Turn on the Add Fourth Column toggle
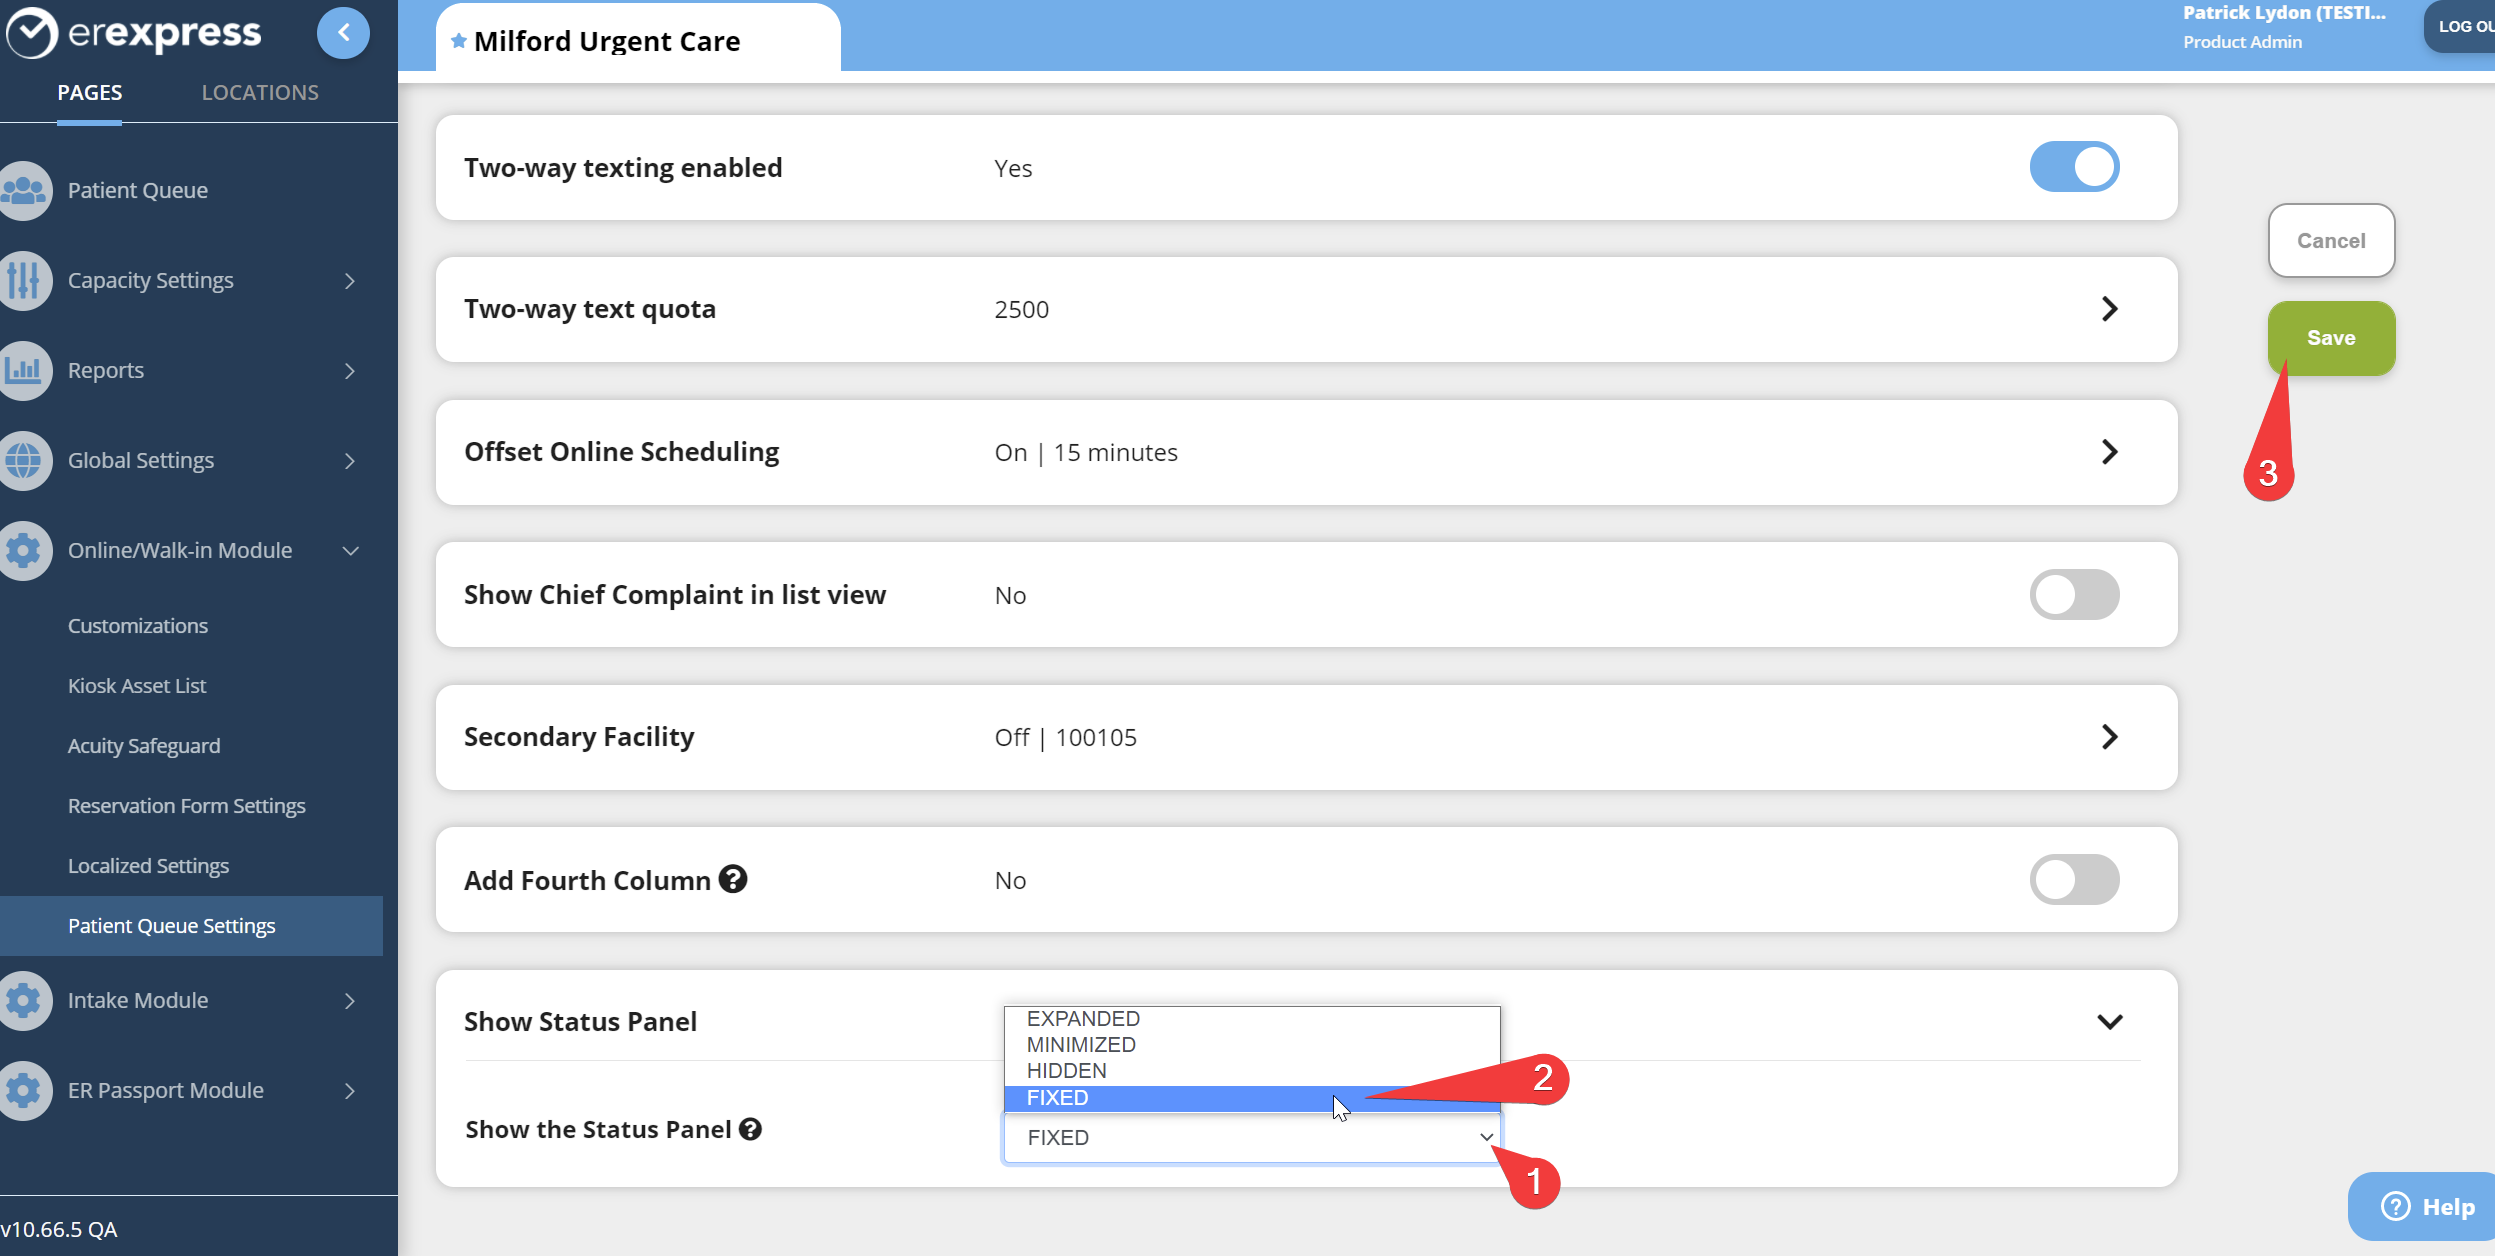Viewport: 2495px width, 1256px height. point(2074,880)
